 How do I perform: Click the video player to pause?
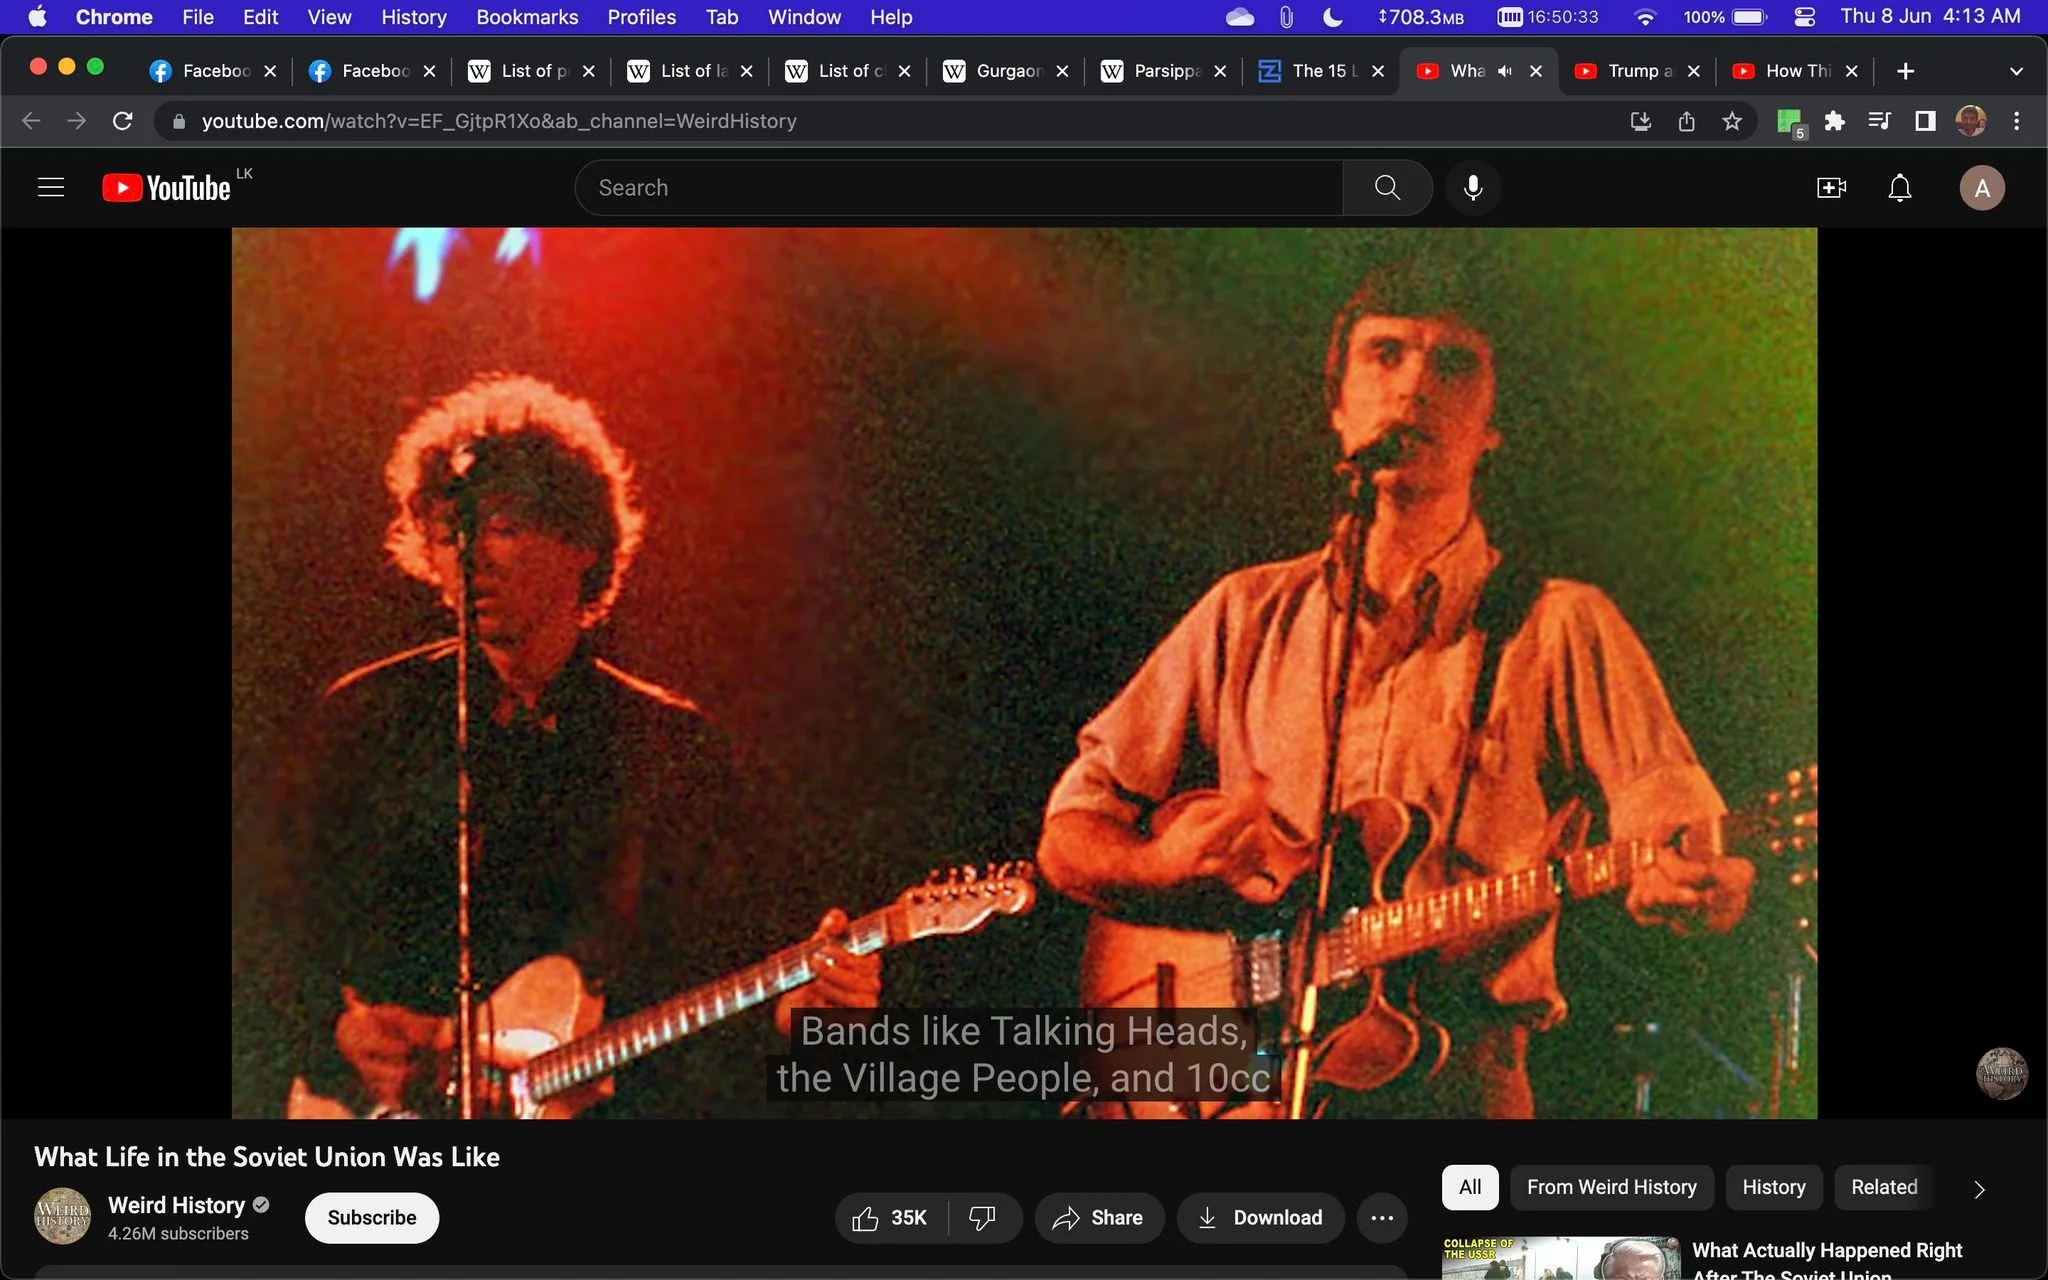coord(1024,673)
